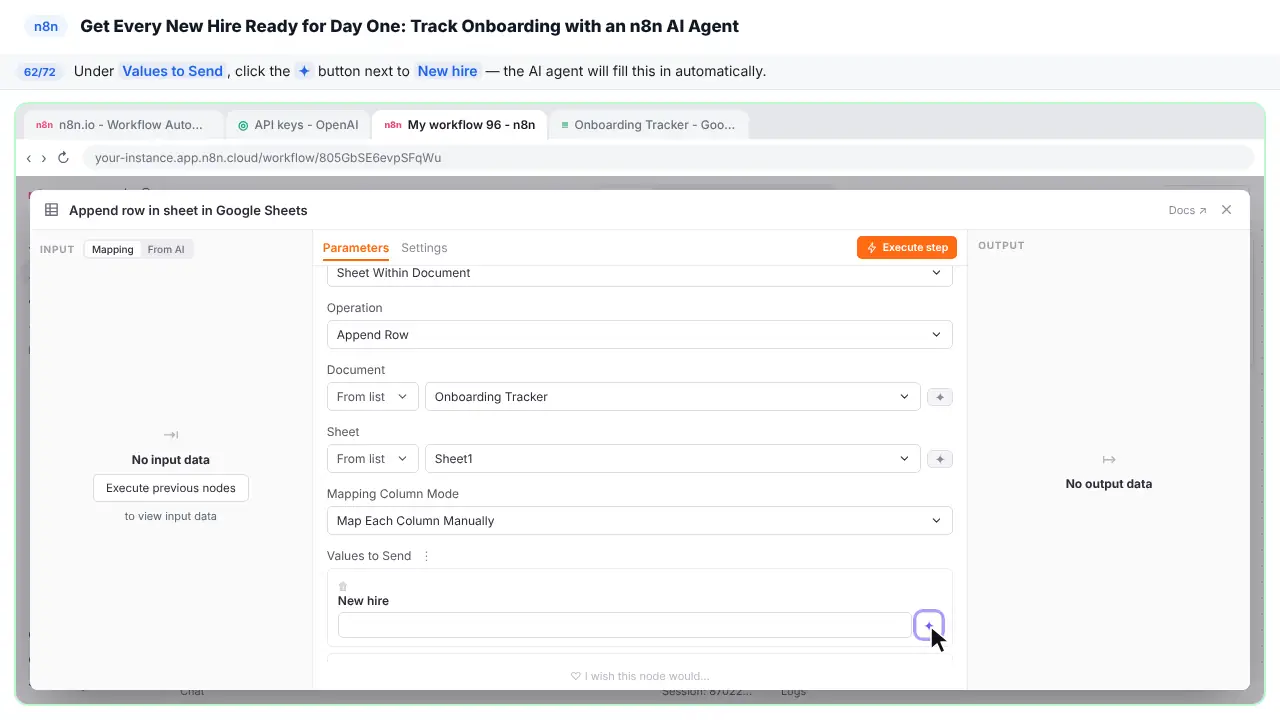Open the Operation dropdown showing Append Row
This screenshot has height=720, width=1280.
(x=640, y=335)
